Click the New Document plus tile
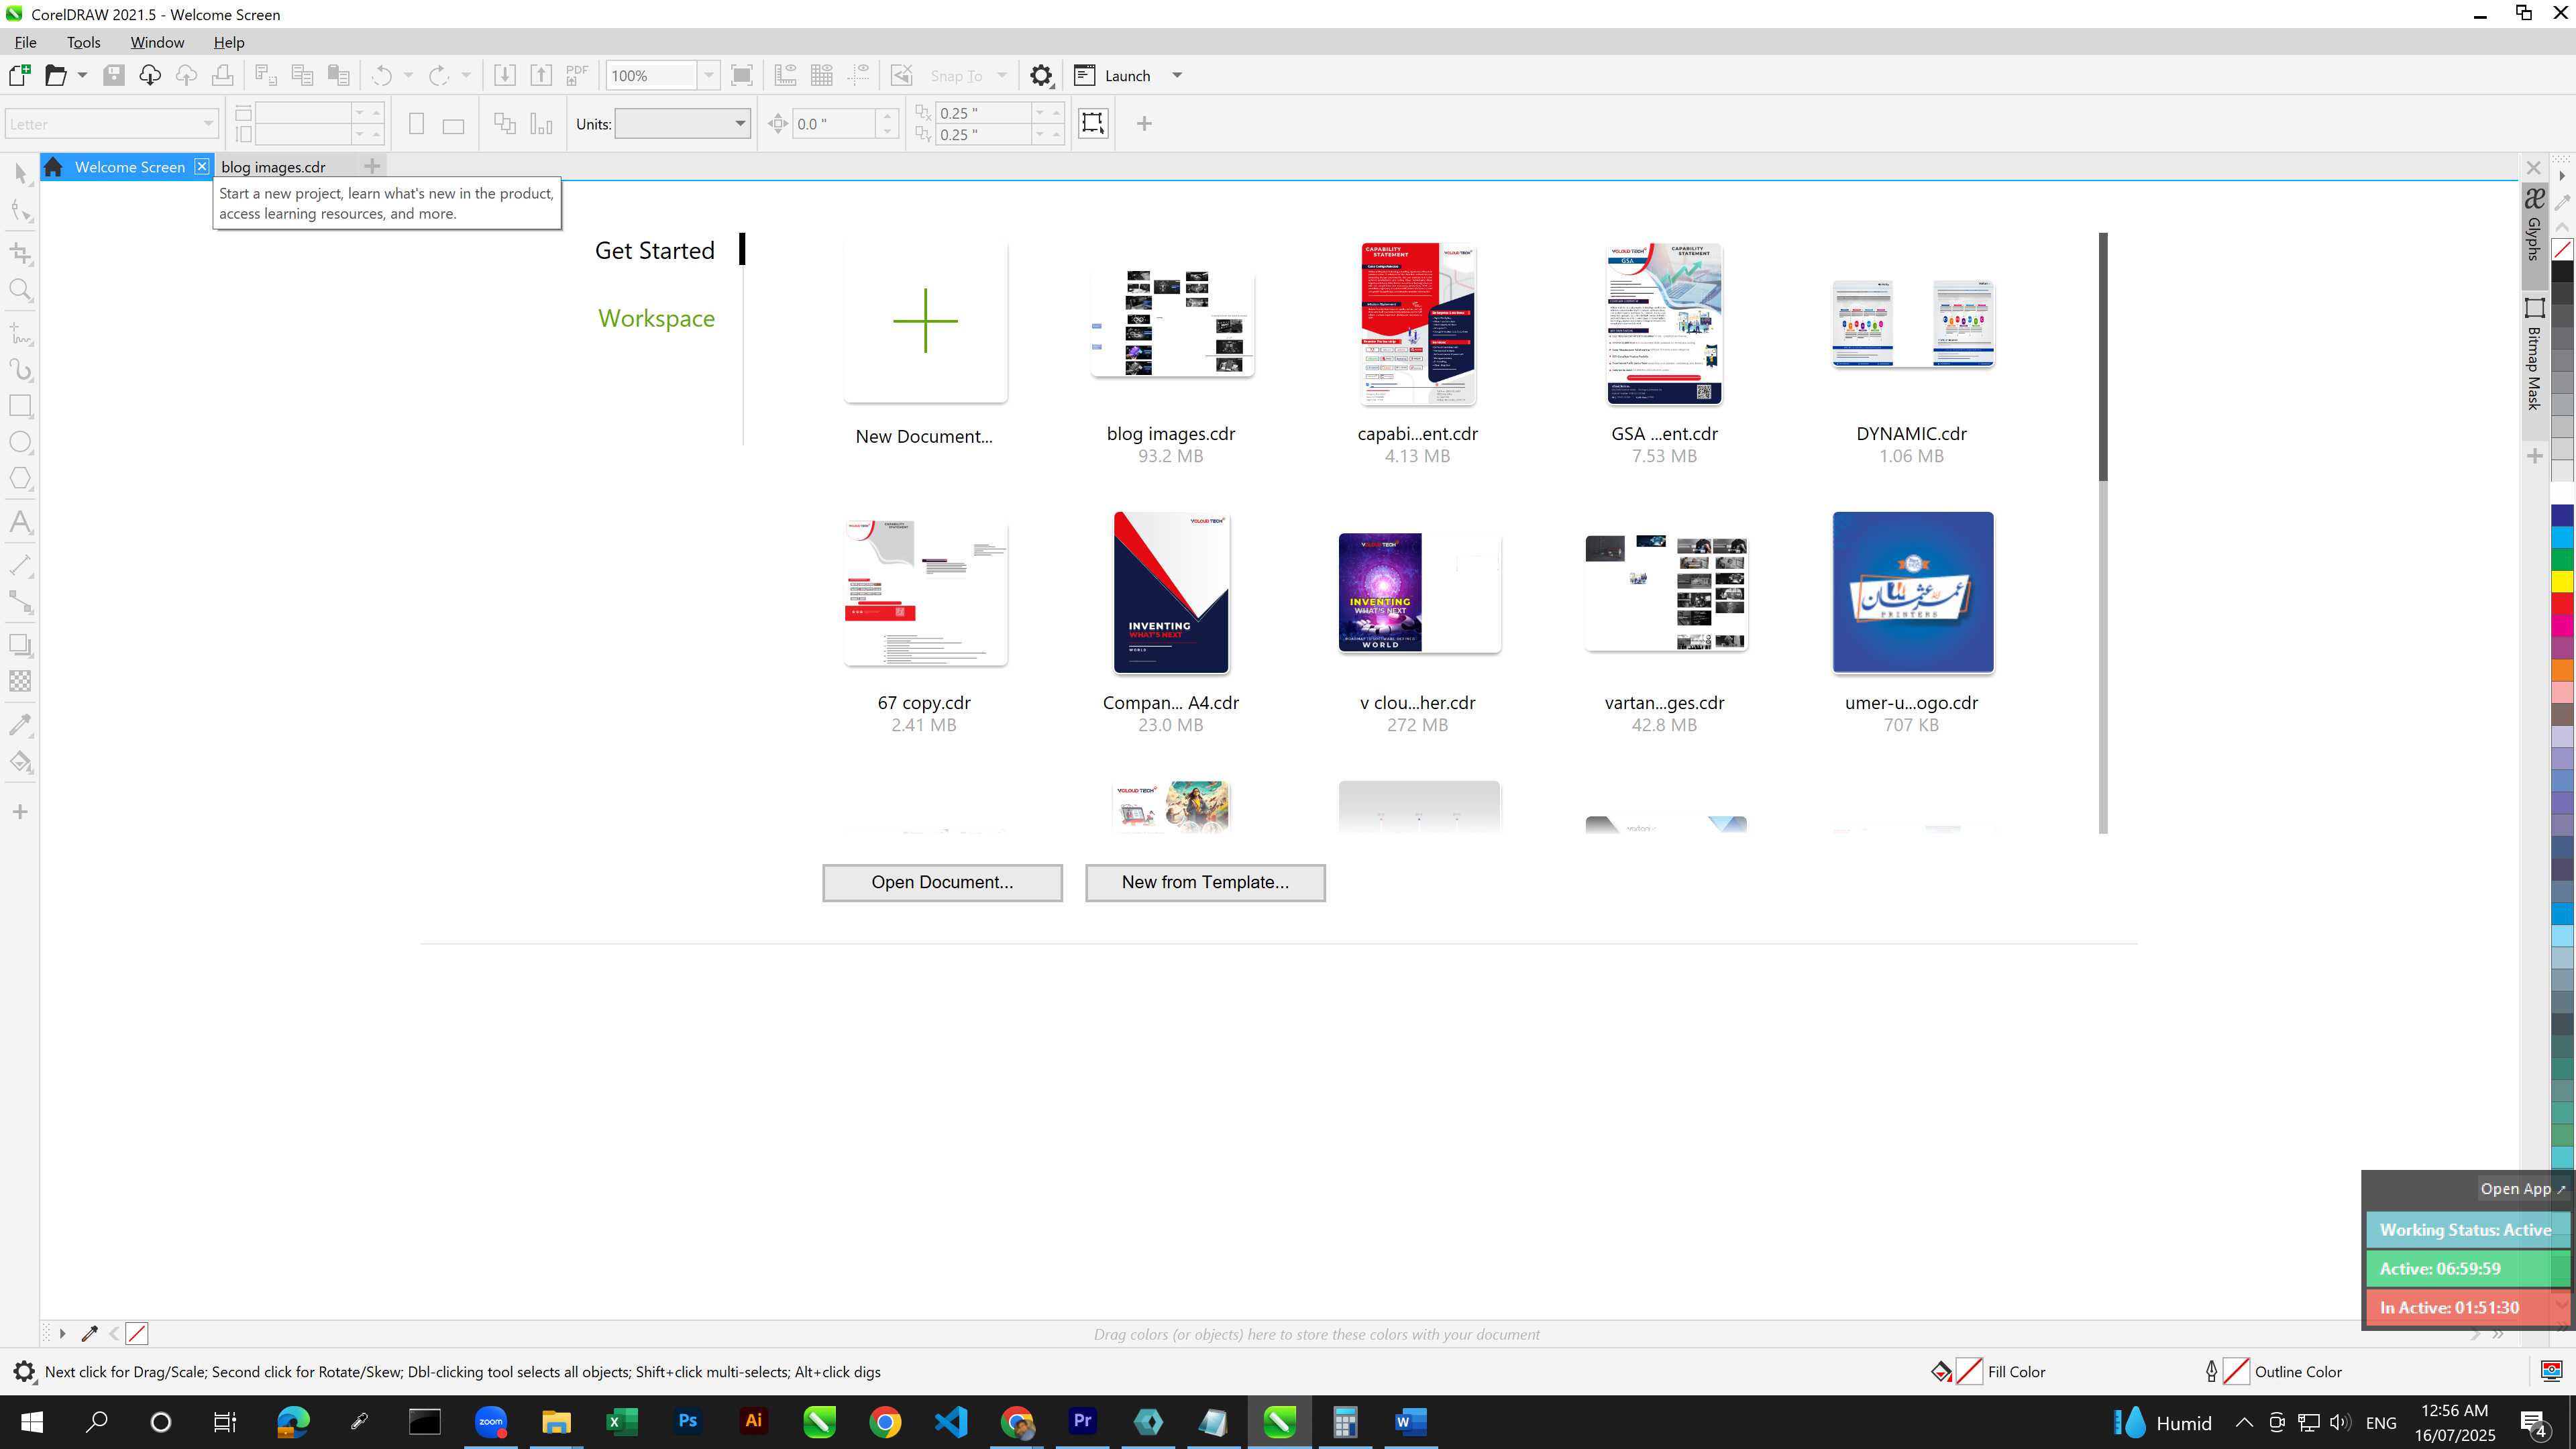Screen dimensions: 2576x1449 point(925,321)
